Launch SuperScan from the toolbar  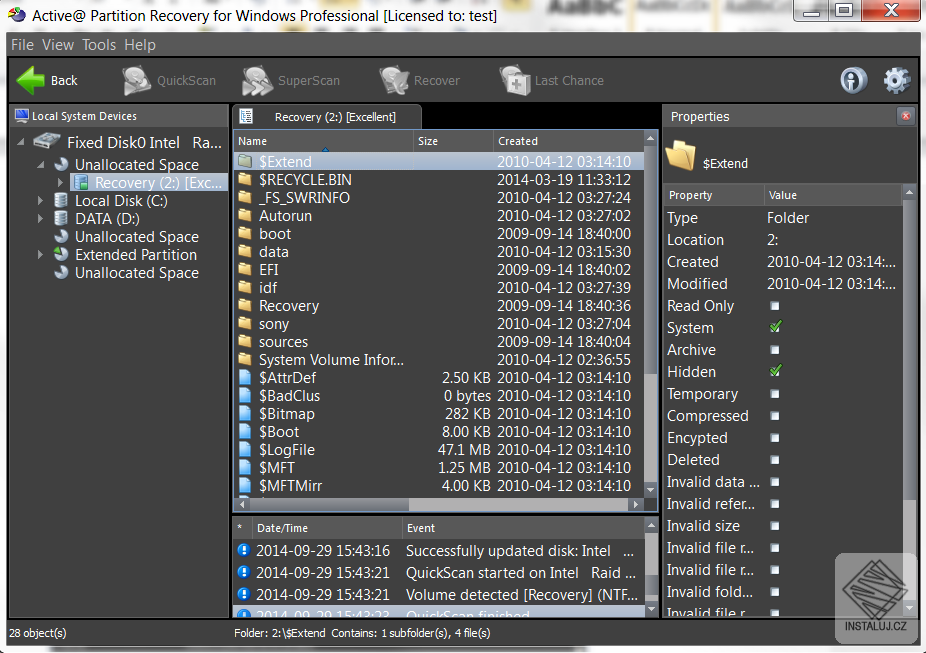click(x=291, y=81)
